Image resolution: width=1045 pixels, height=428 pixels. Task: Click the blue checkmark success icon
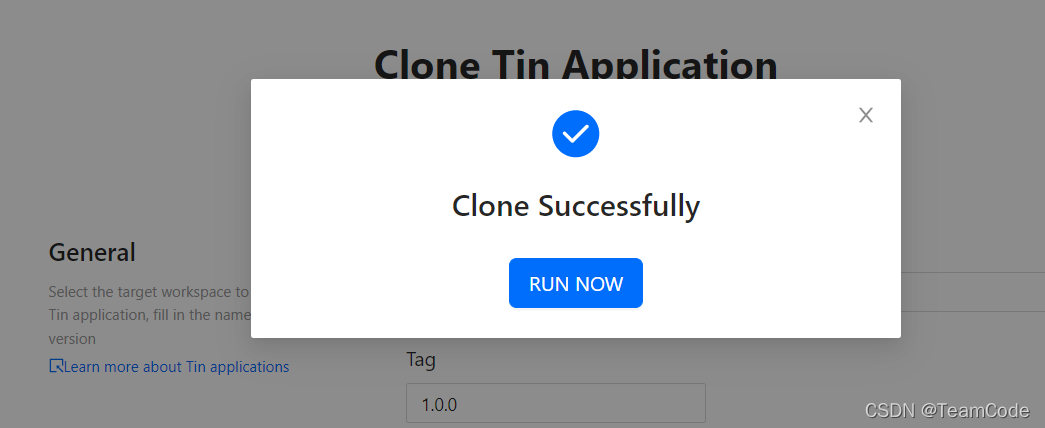tap(576, 134)
